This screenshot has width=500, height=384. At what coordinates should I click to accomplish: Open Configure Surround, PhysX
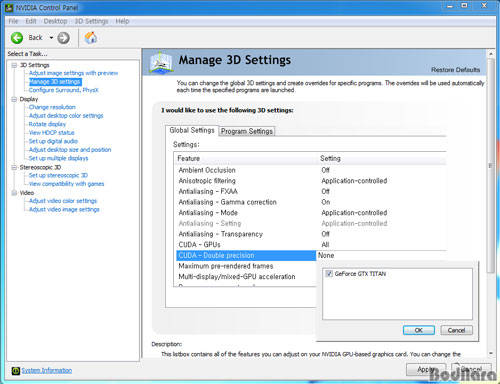[x=63, y=90]
